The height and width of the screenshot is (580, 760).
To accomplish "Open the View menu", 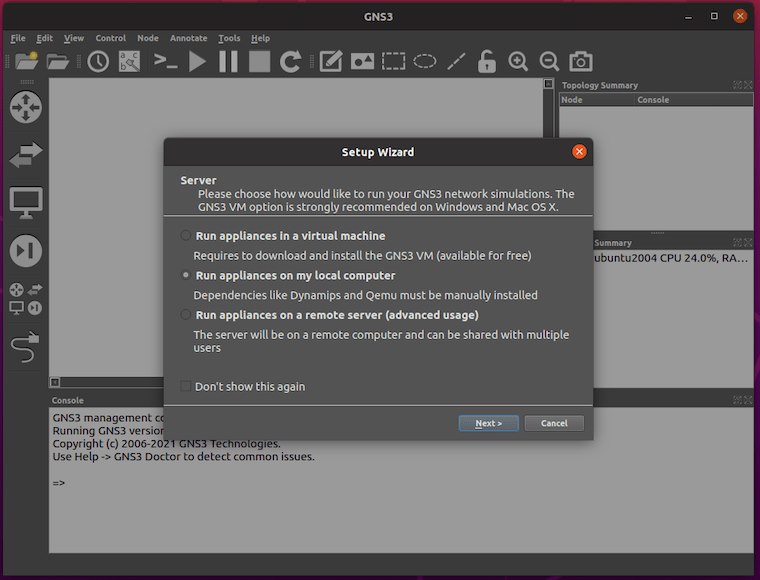I will tap(74, 38).
